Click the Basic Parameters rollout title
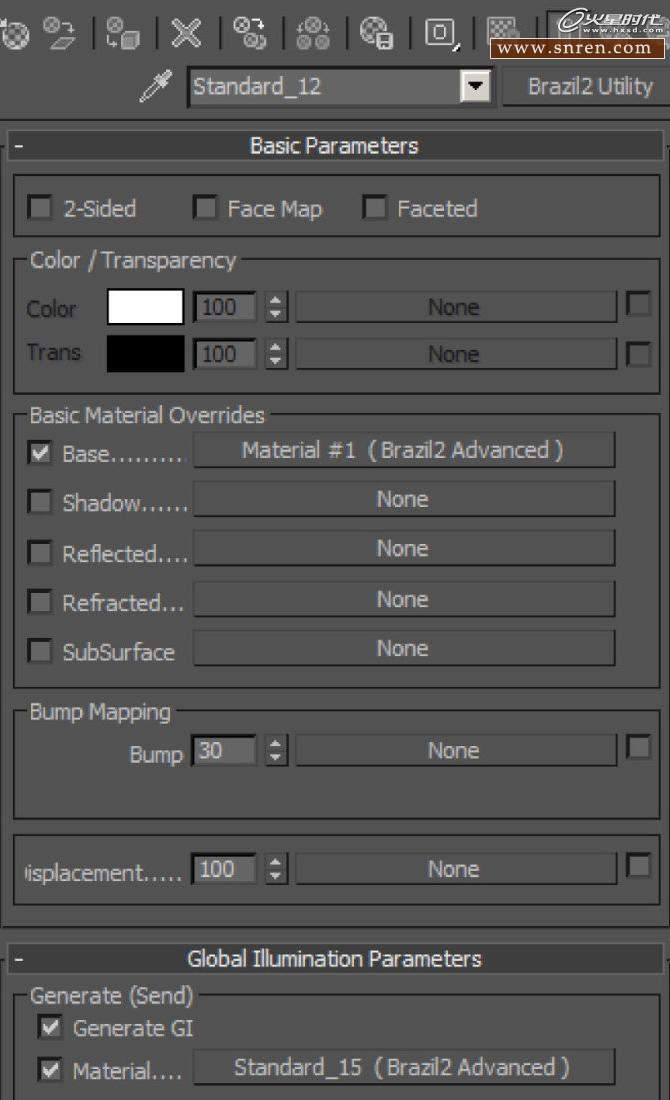The image size is (670, 1100). (335, 146)
